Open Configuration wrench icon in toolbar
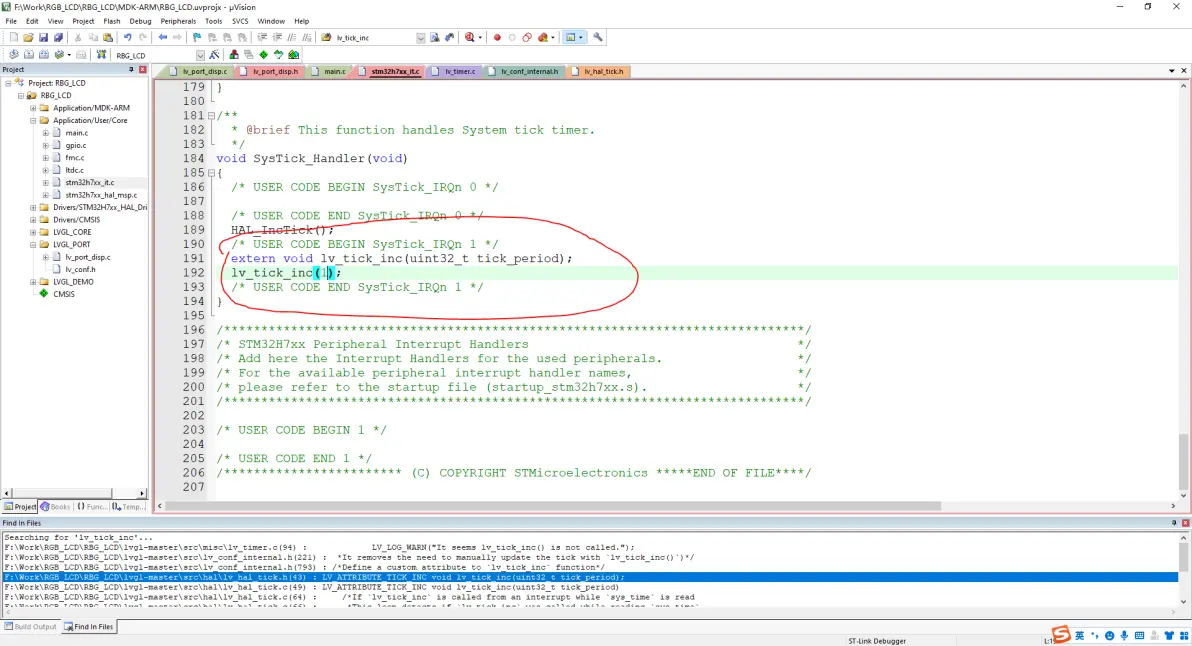 598,38
